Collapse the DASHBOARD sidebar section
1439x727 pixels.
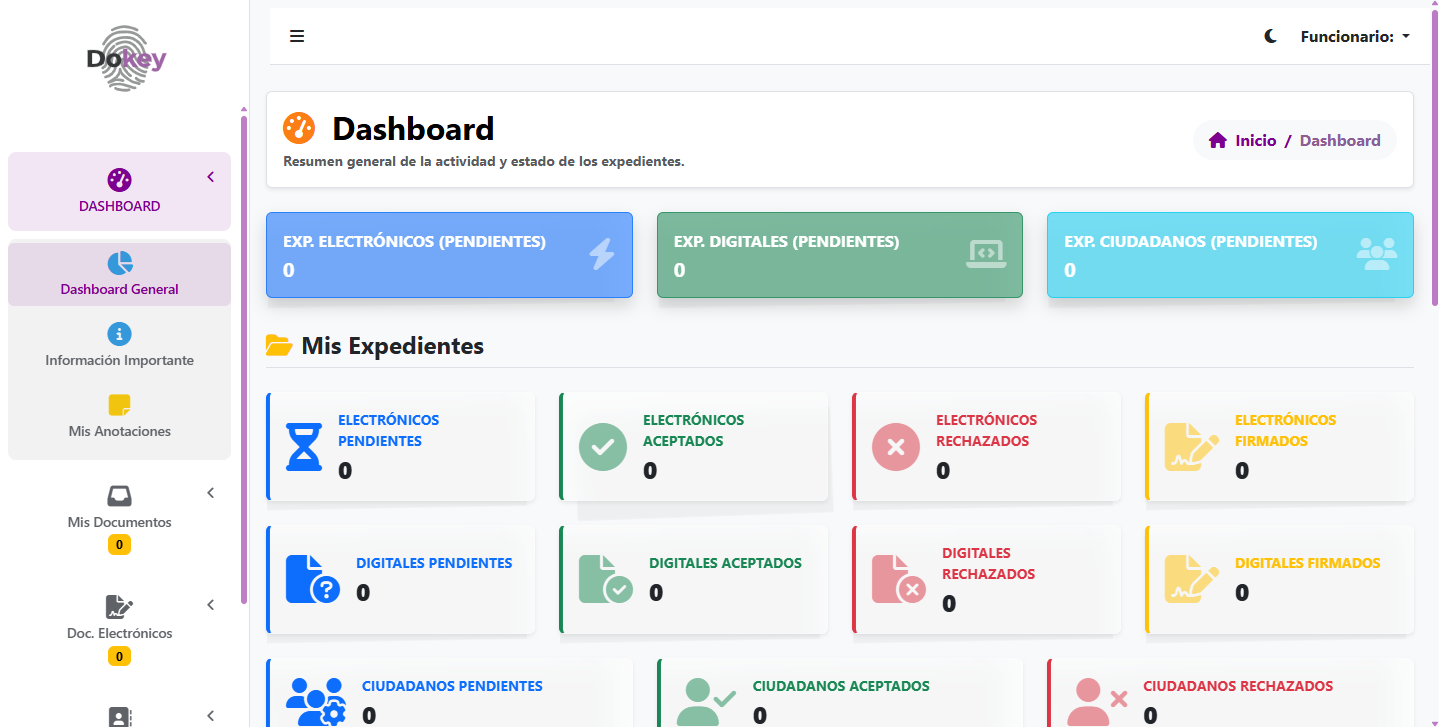pyautogui.click(x=210, y=176)
